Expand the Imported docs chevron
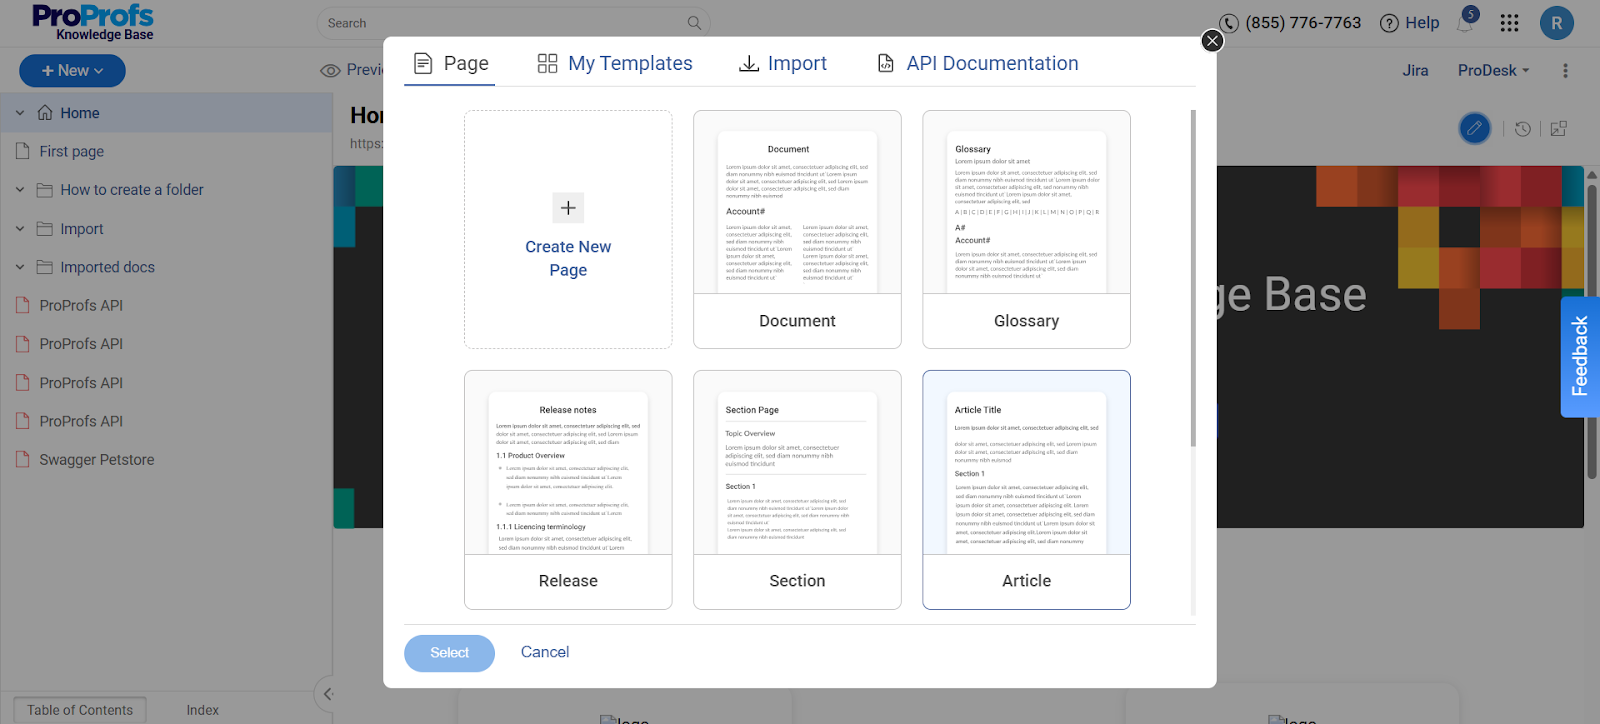This screenshot has width=1600, height=724. (x=20, y=267)
